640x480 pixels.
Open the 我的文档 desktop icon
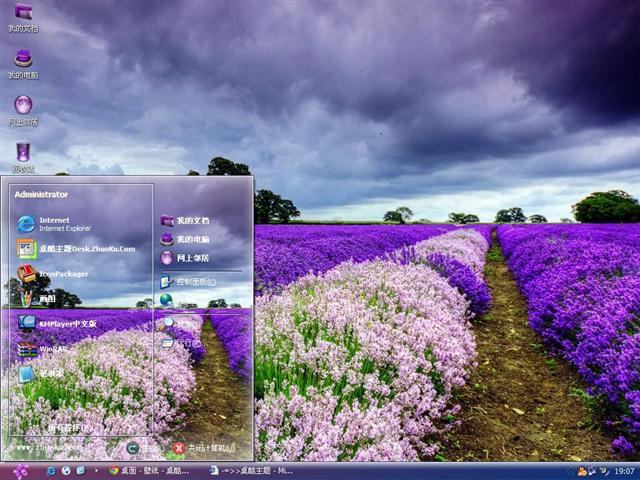23,18
